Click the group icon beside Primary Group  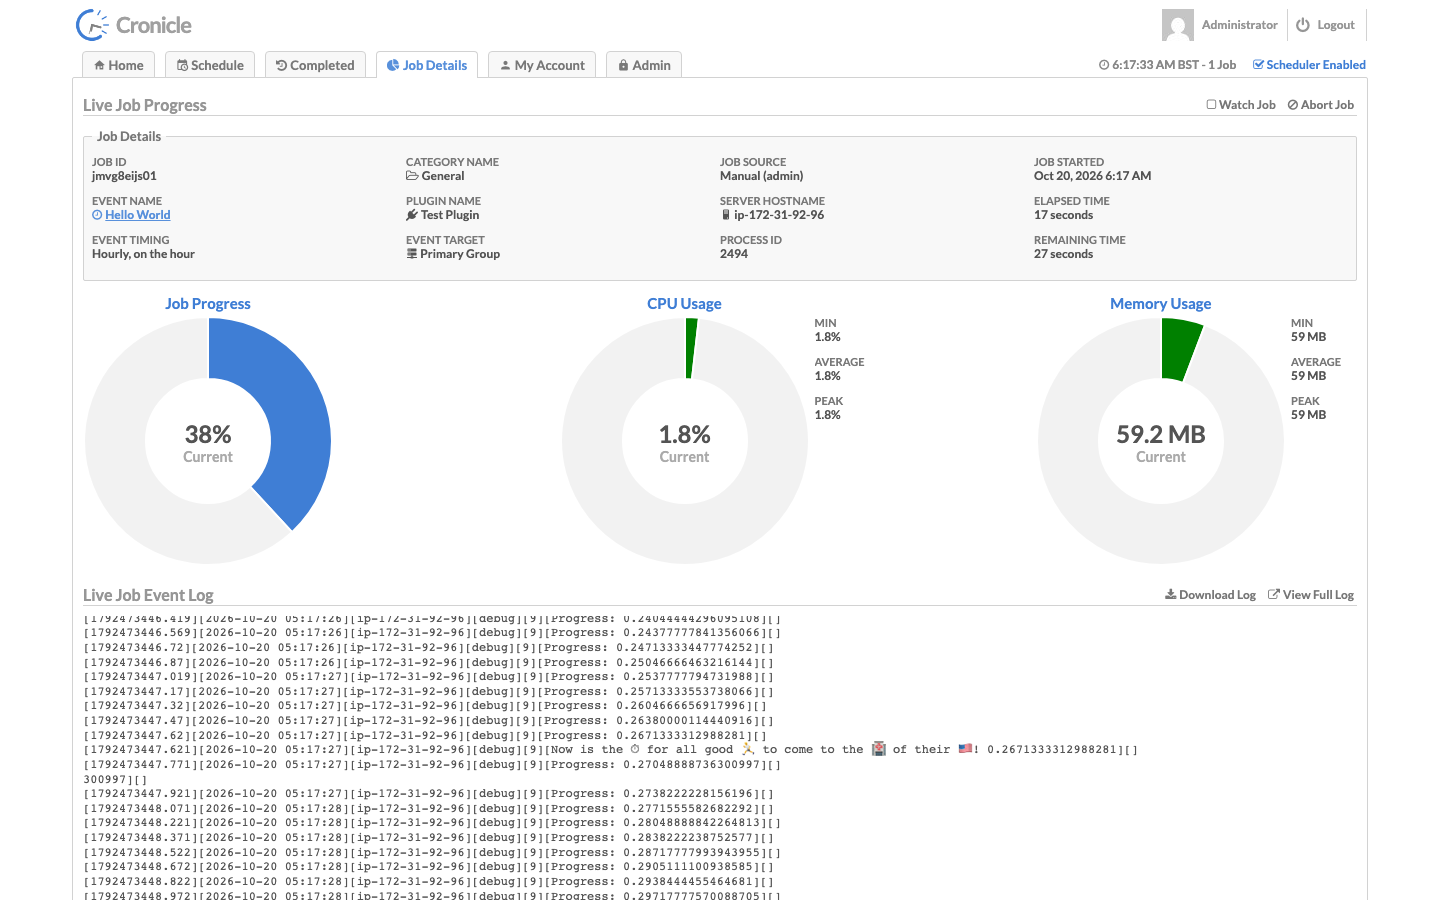tap(412, 254)
